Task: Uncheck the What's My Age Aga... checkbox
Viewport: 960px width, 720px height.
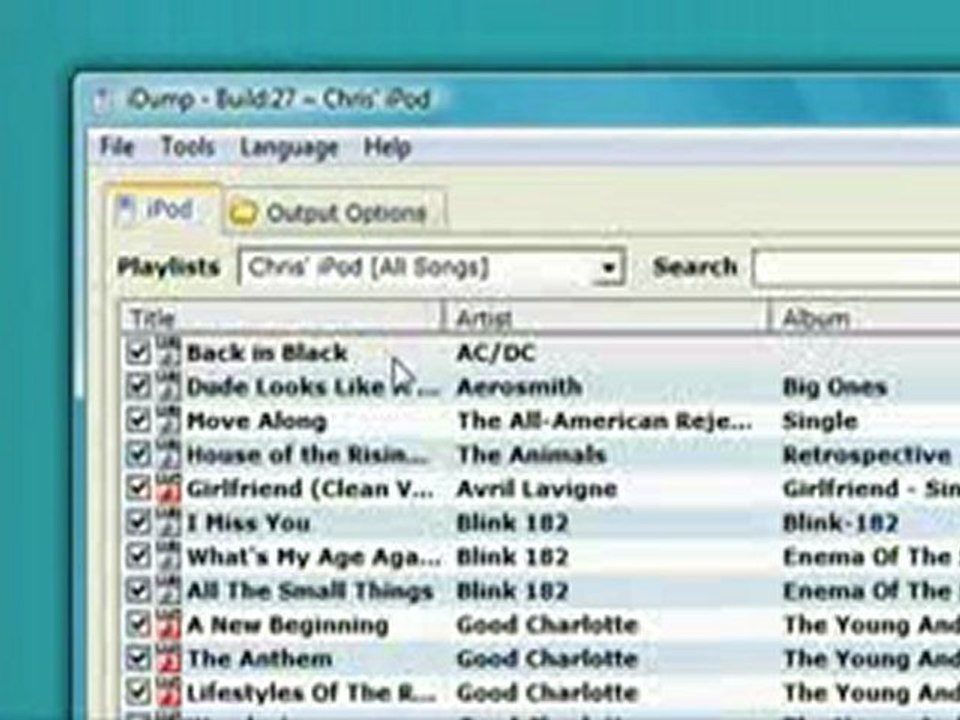Action: (x=138, y=557)
